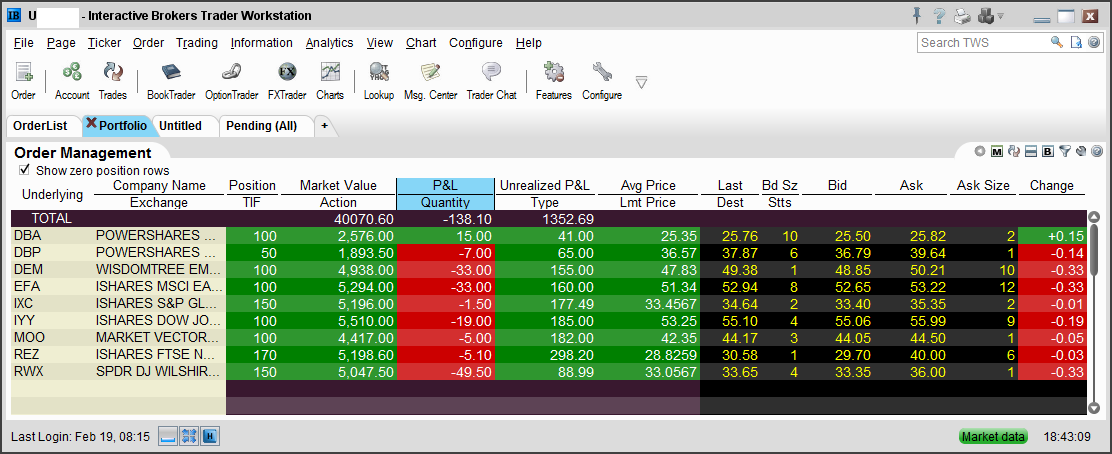Open the Configure menu in menu bar
The height and width of the screenshot is (454, 1112).
tap(475, 43)
